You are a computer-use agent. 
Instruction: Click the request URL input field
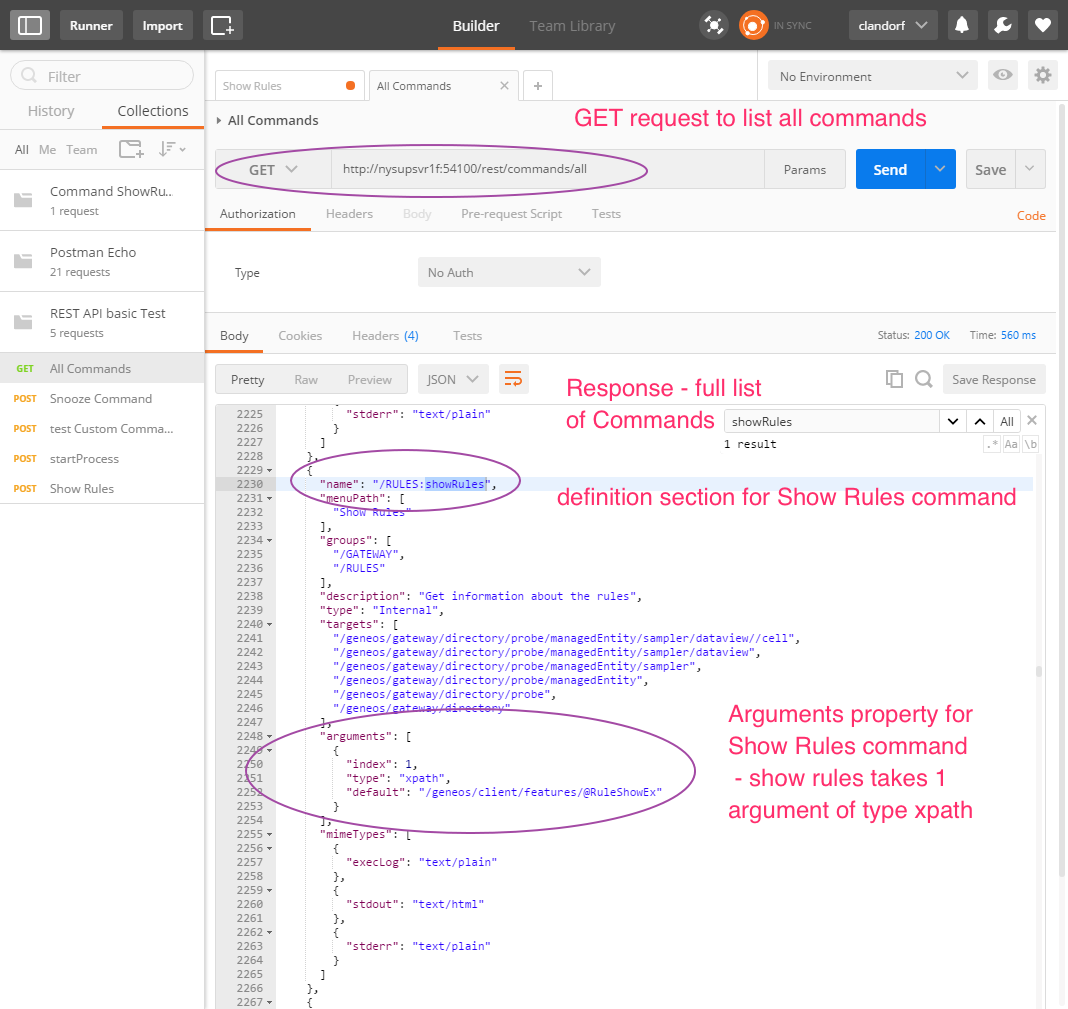pyautogui.click(x=547, y=170)
